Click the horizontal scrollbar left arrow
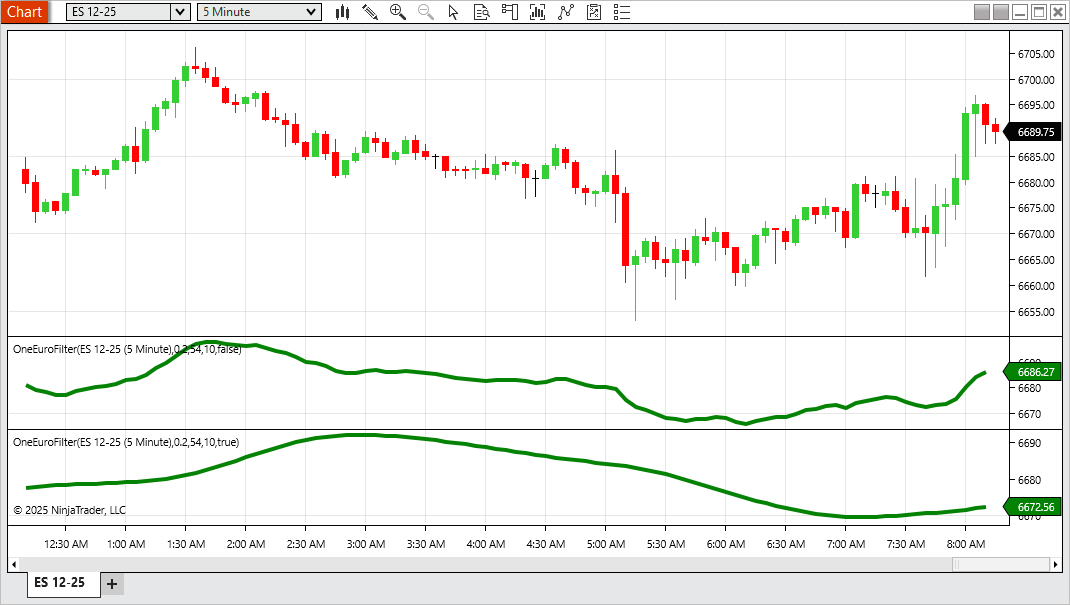1070x605 pixels. tap(17, 564)
